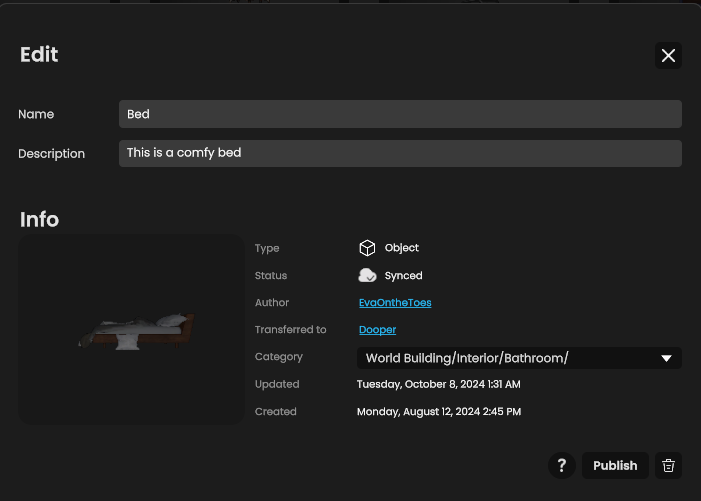Click the Updated date value
Screen dimensions: 701x501
pos(438,384)
